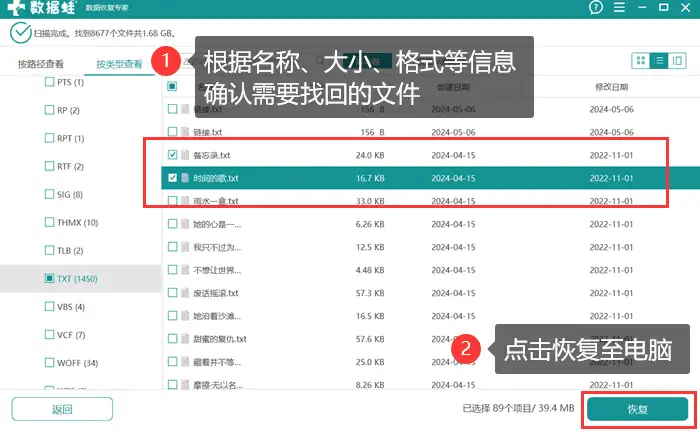Image resolution: width=700 pixels, height=435 pixels.
Task: Tick the SIG (8) file type checkbox
Action: point(50,194)
